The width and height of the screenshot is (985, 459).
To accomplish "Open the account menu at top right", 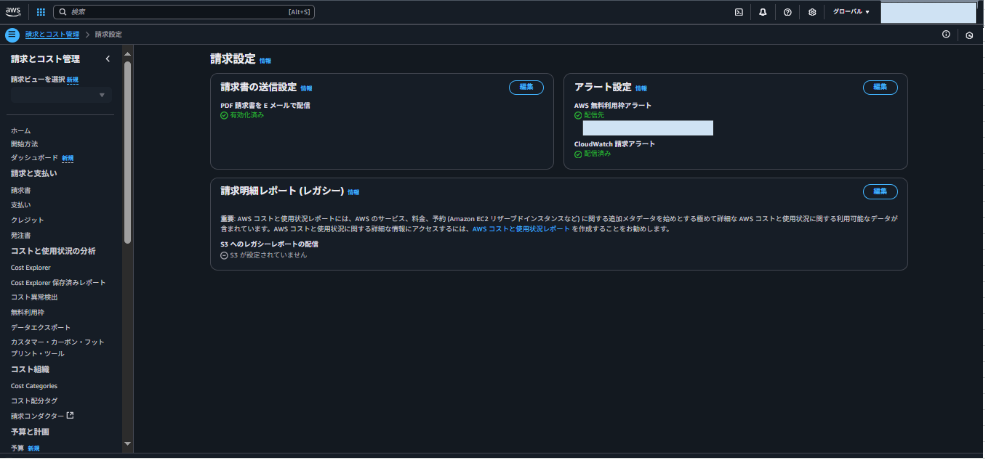I will (928, 13).
